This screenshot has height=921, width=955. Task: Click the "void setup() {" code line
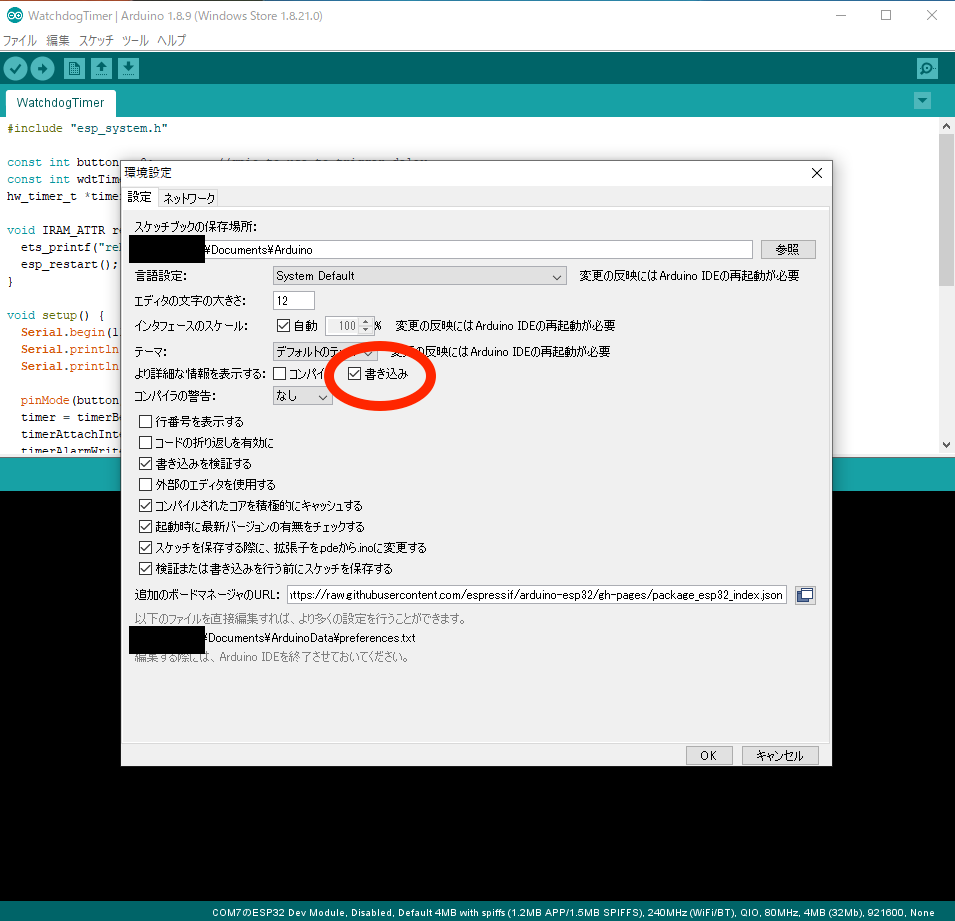[x=55, y=316]
